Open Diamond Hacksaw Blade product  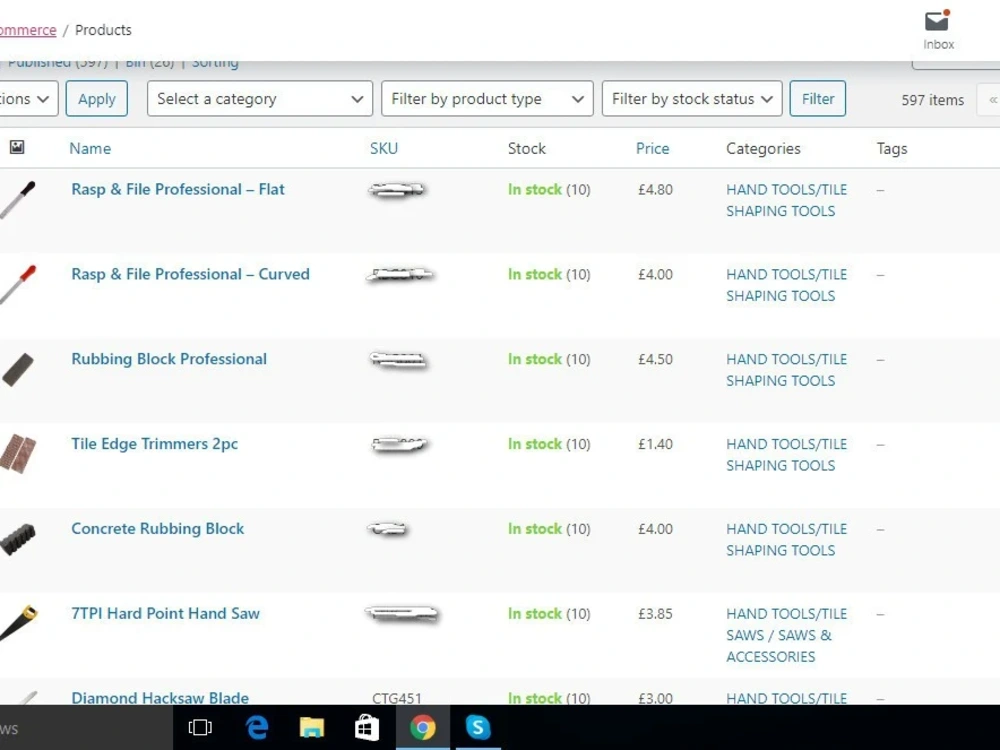160,697
